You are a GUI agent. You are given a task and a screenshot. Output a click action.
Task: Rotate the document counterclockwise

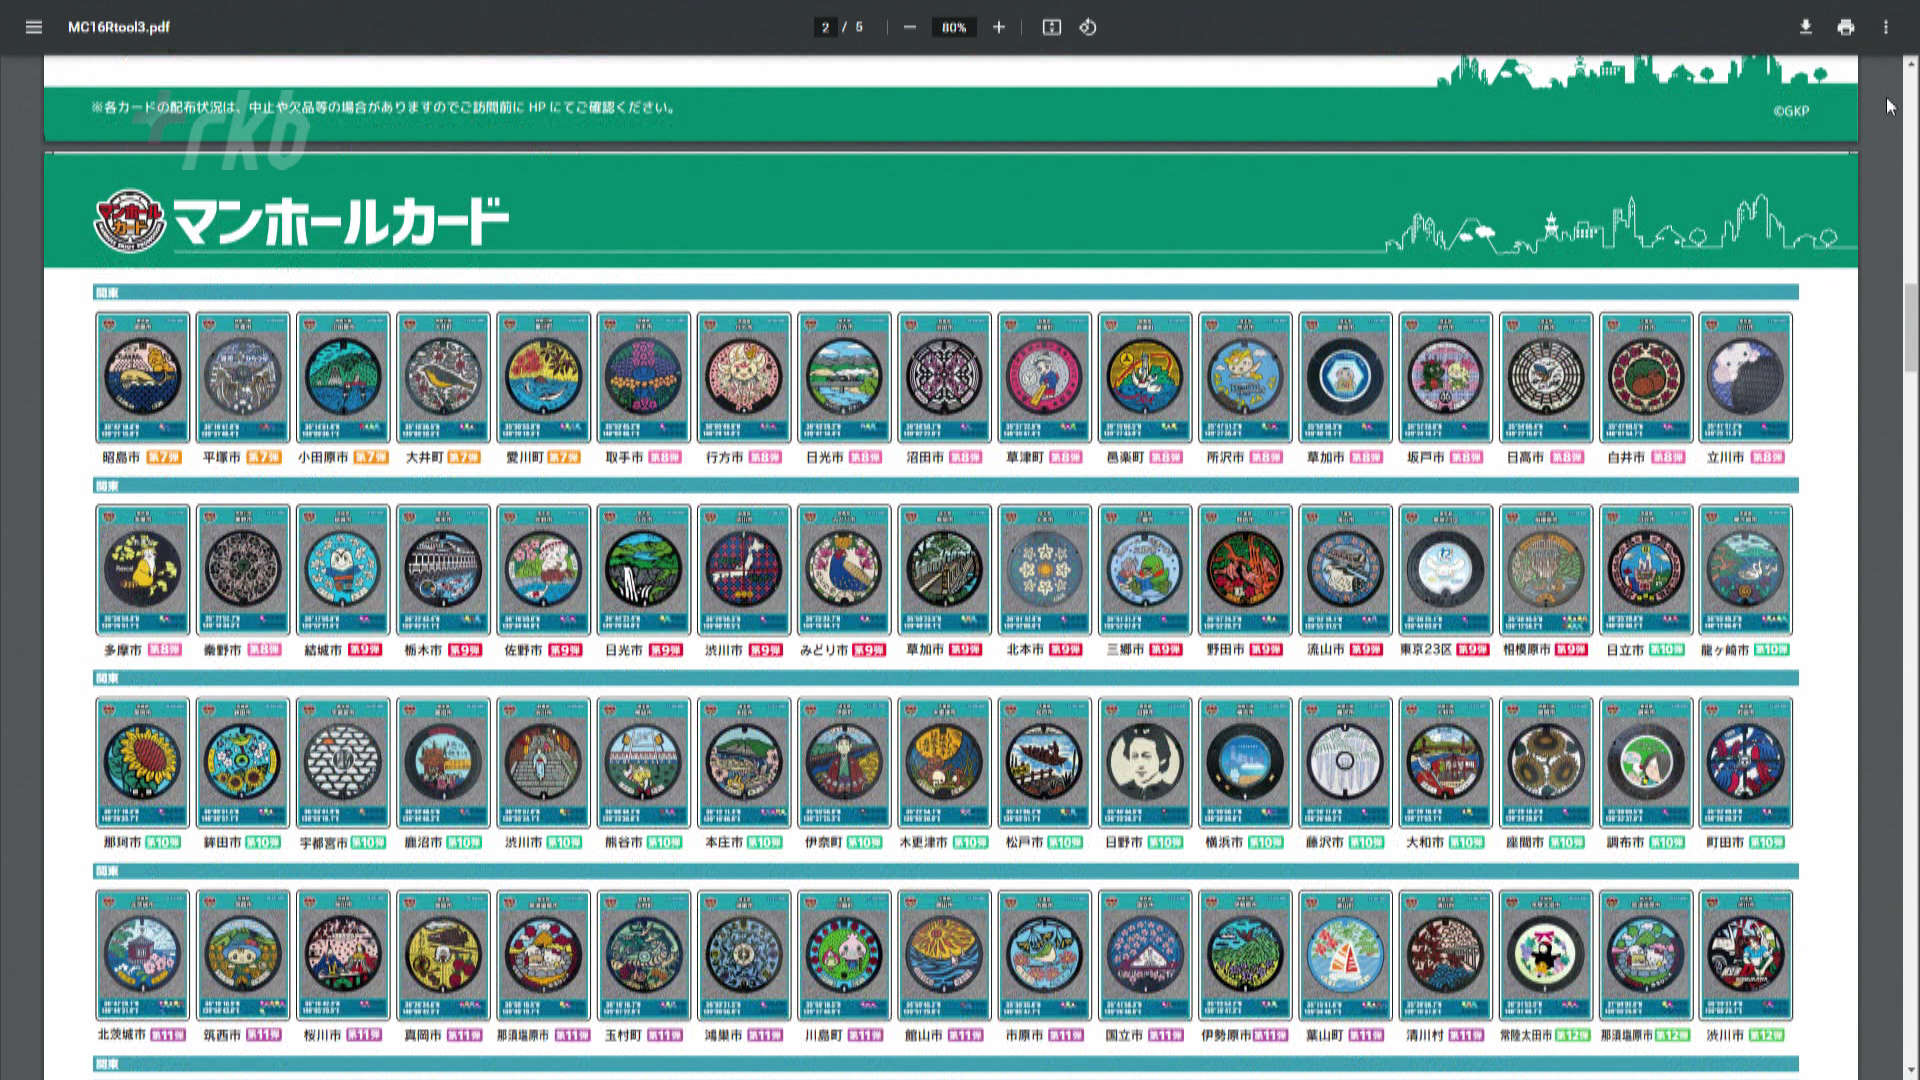click(1088, 27)
